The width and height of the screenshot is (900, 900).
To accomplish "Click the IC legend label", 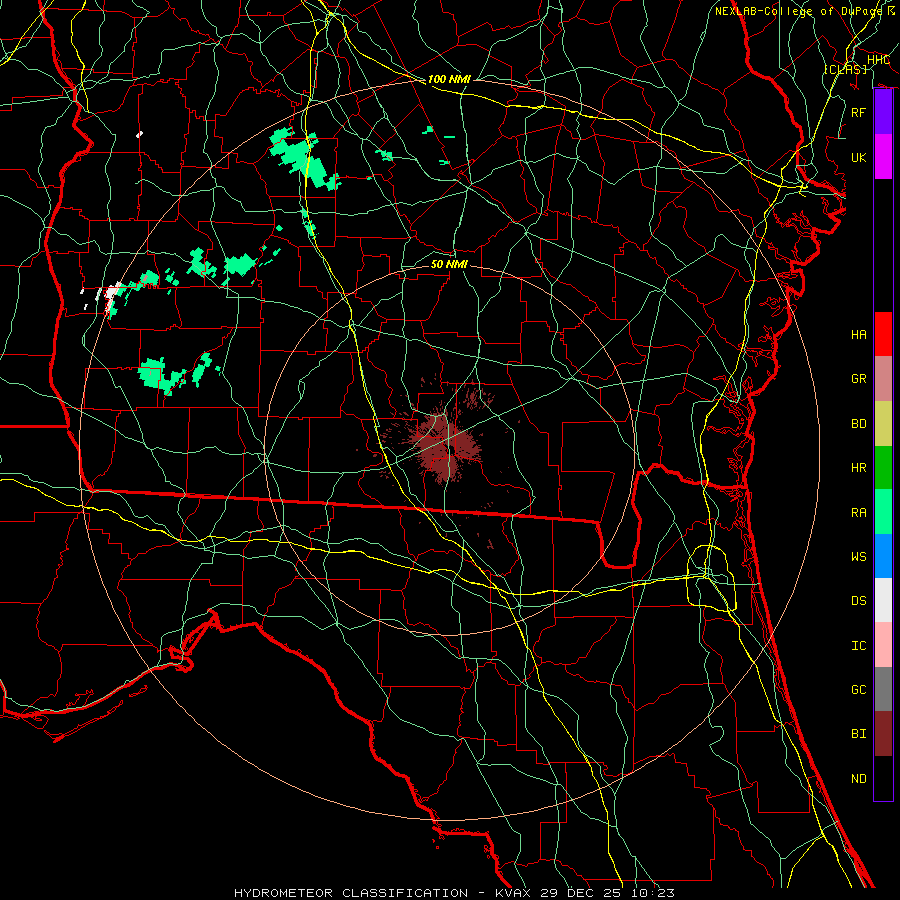I will coord(859,646).
